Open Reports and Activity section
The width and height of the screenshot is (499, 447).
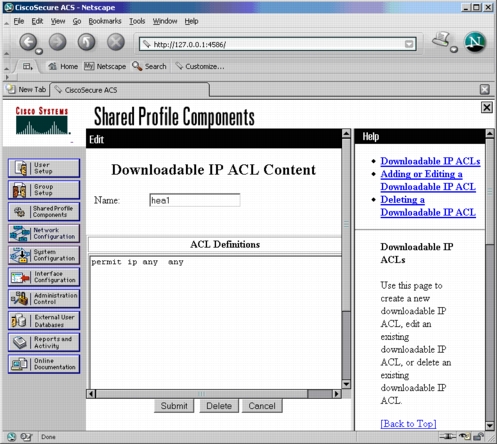(x=44, y=343)
